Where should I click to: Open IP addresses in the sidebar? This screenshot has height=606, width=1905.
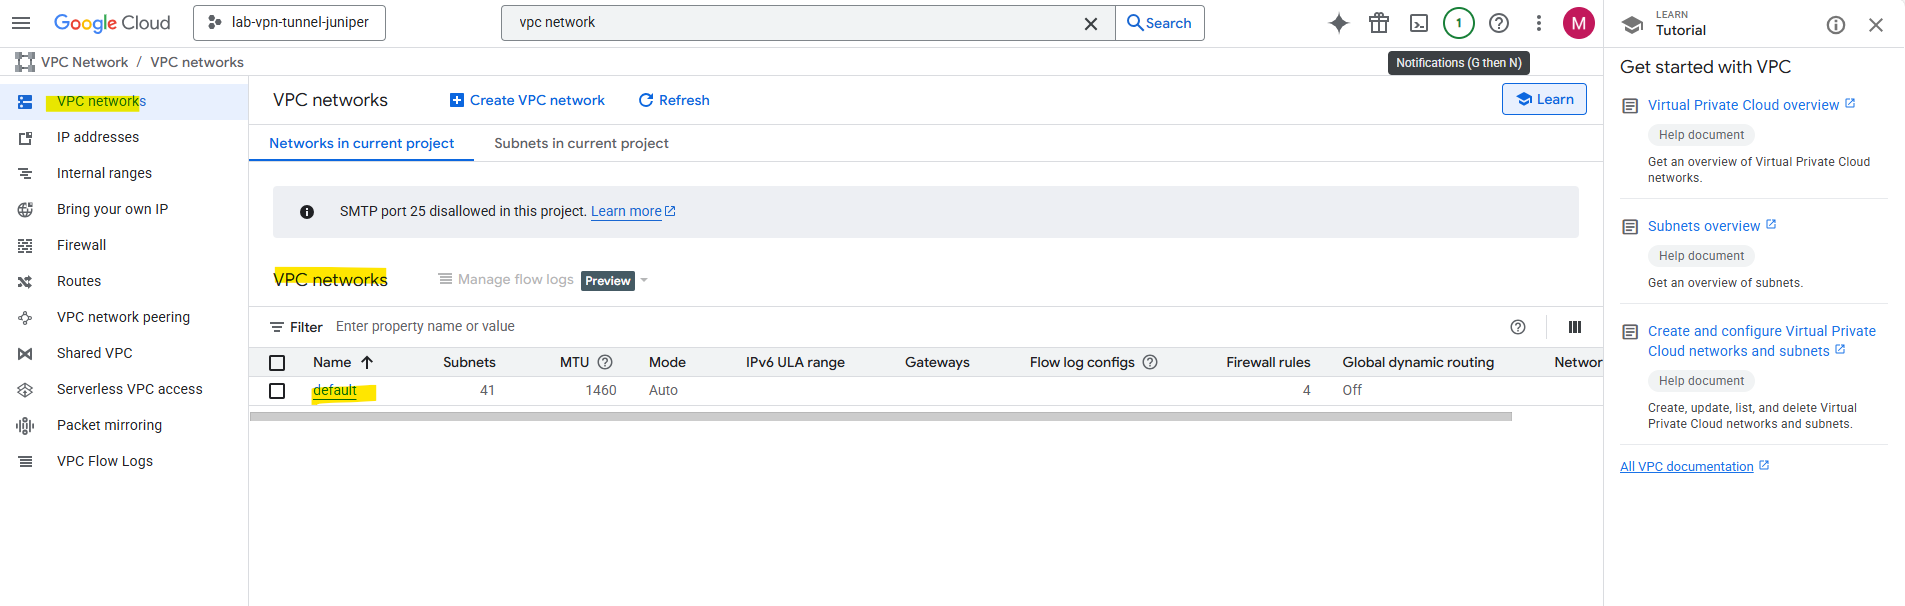[x=124, y=137]
